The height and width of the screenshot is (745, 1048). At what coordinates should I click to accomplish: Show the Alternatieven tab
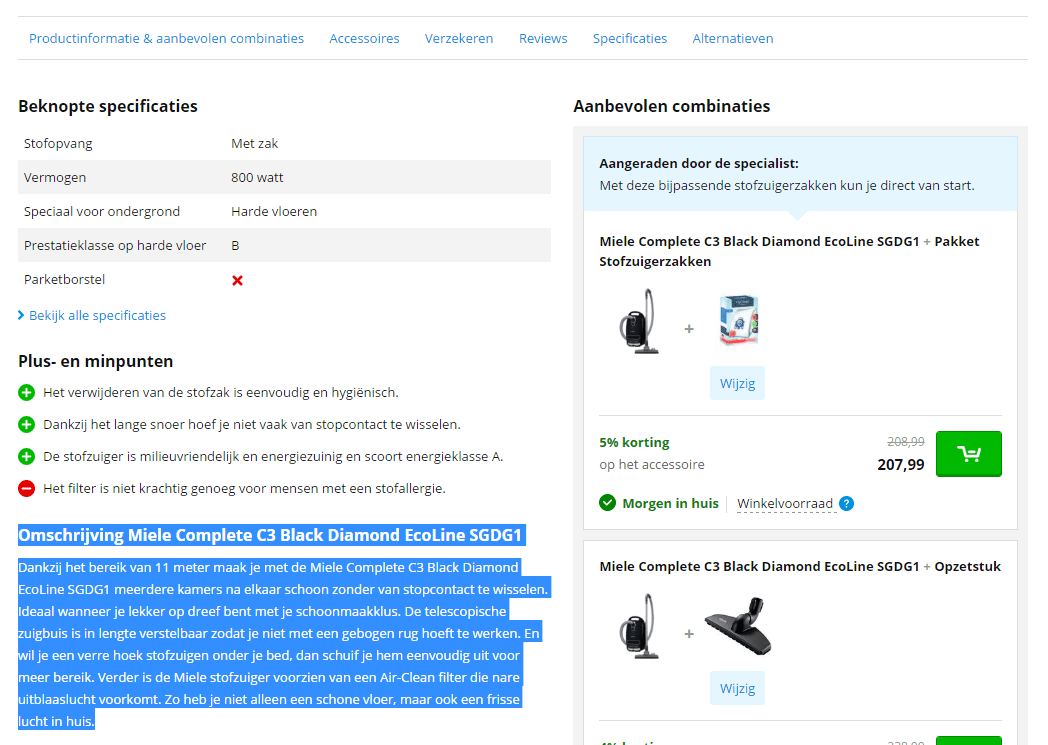pyautogui.click(x=733, y=38)
